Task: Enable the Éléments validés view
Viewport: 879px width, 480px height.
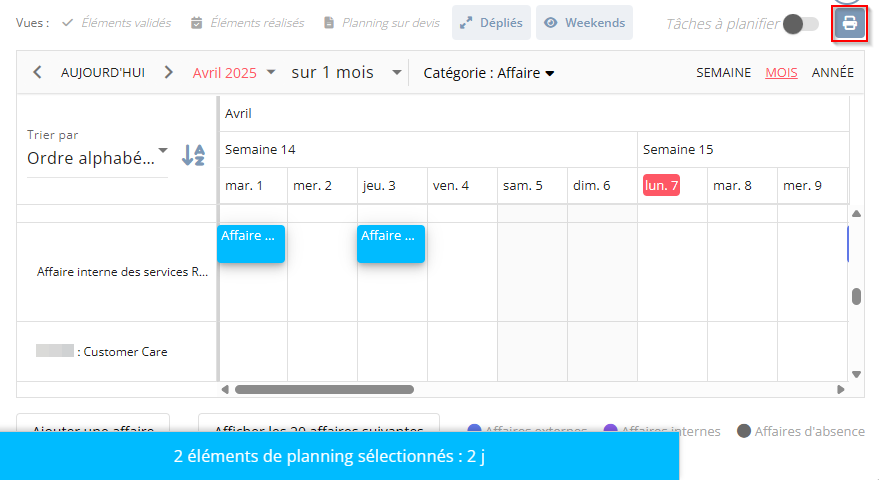Action: click(117, 23)
